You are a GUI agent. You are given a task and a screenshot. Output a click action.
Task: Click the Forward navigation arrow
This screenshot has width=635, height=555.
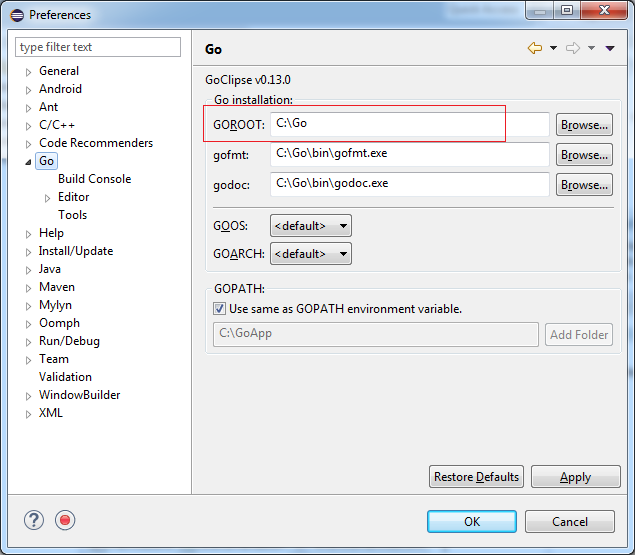(573, 48)
